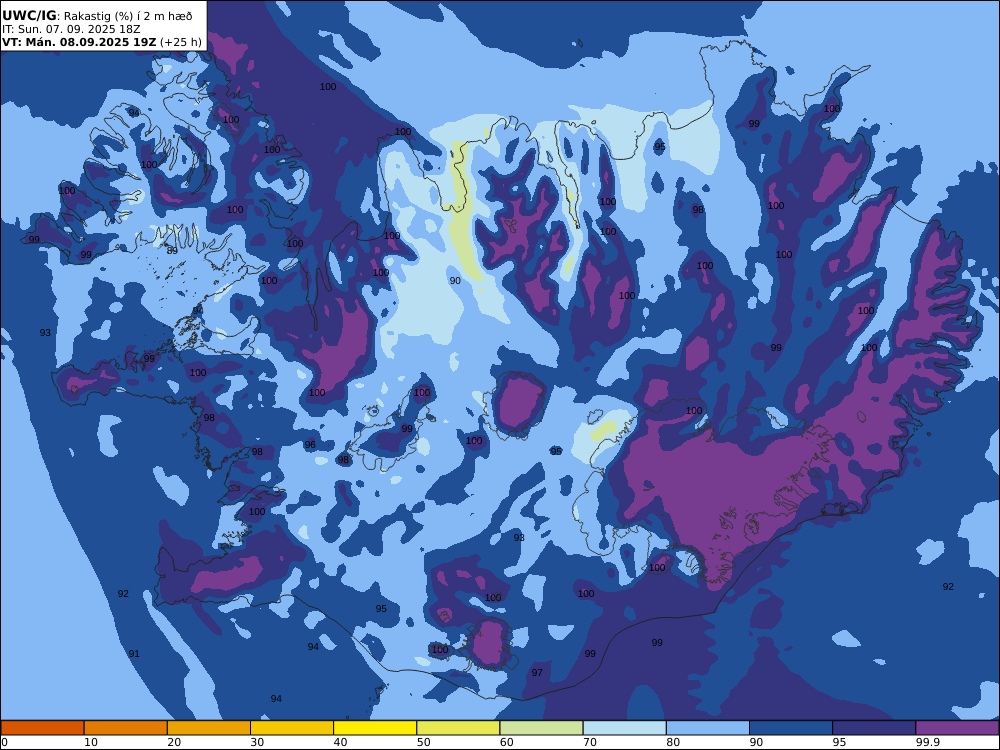Click the "97" humidity value on the map
1000x750 pixels.
[x=537, y=672]
